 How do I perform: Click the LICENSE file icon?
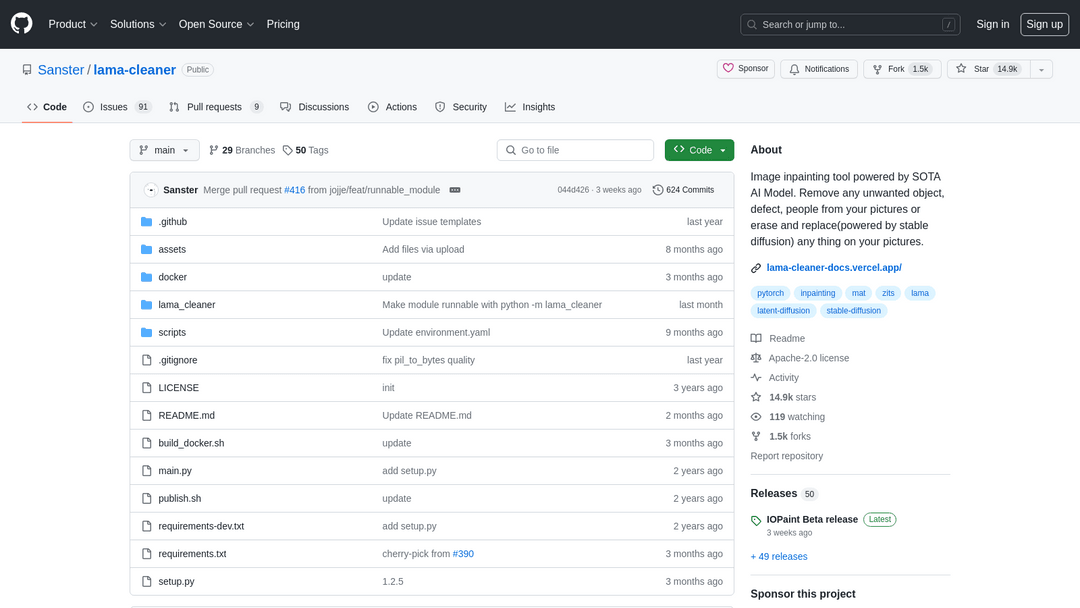(x=146, y=388)
